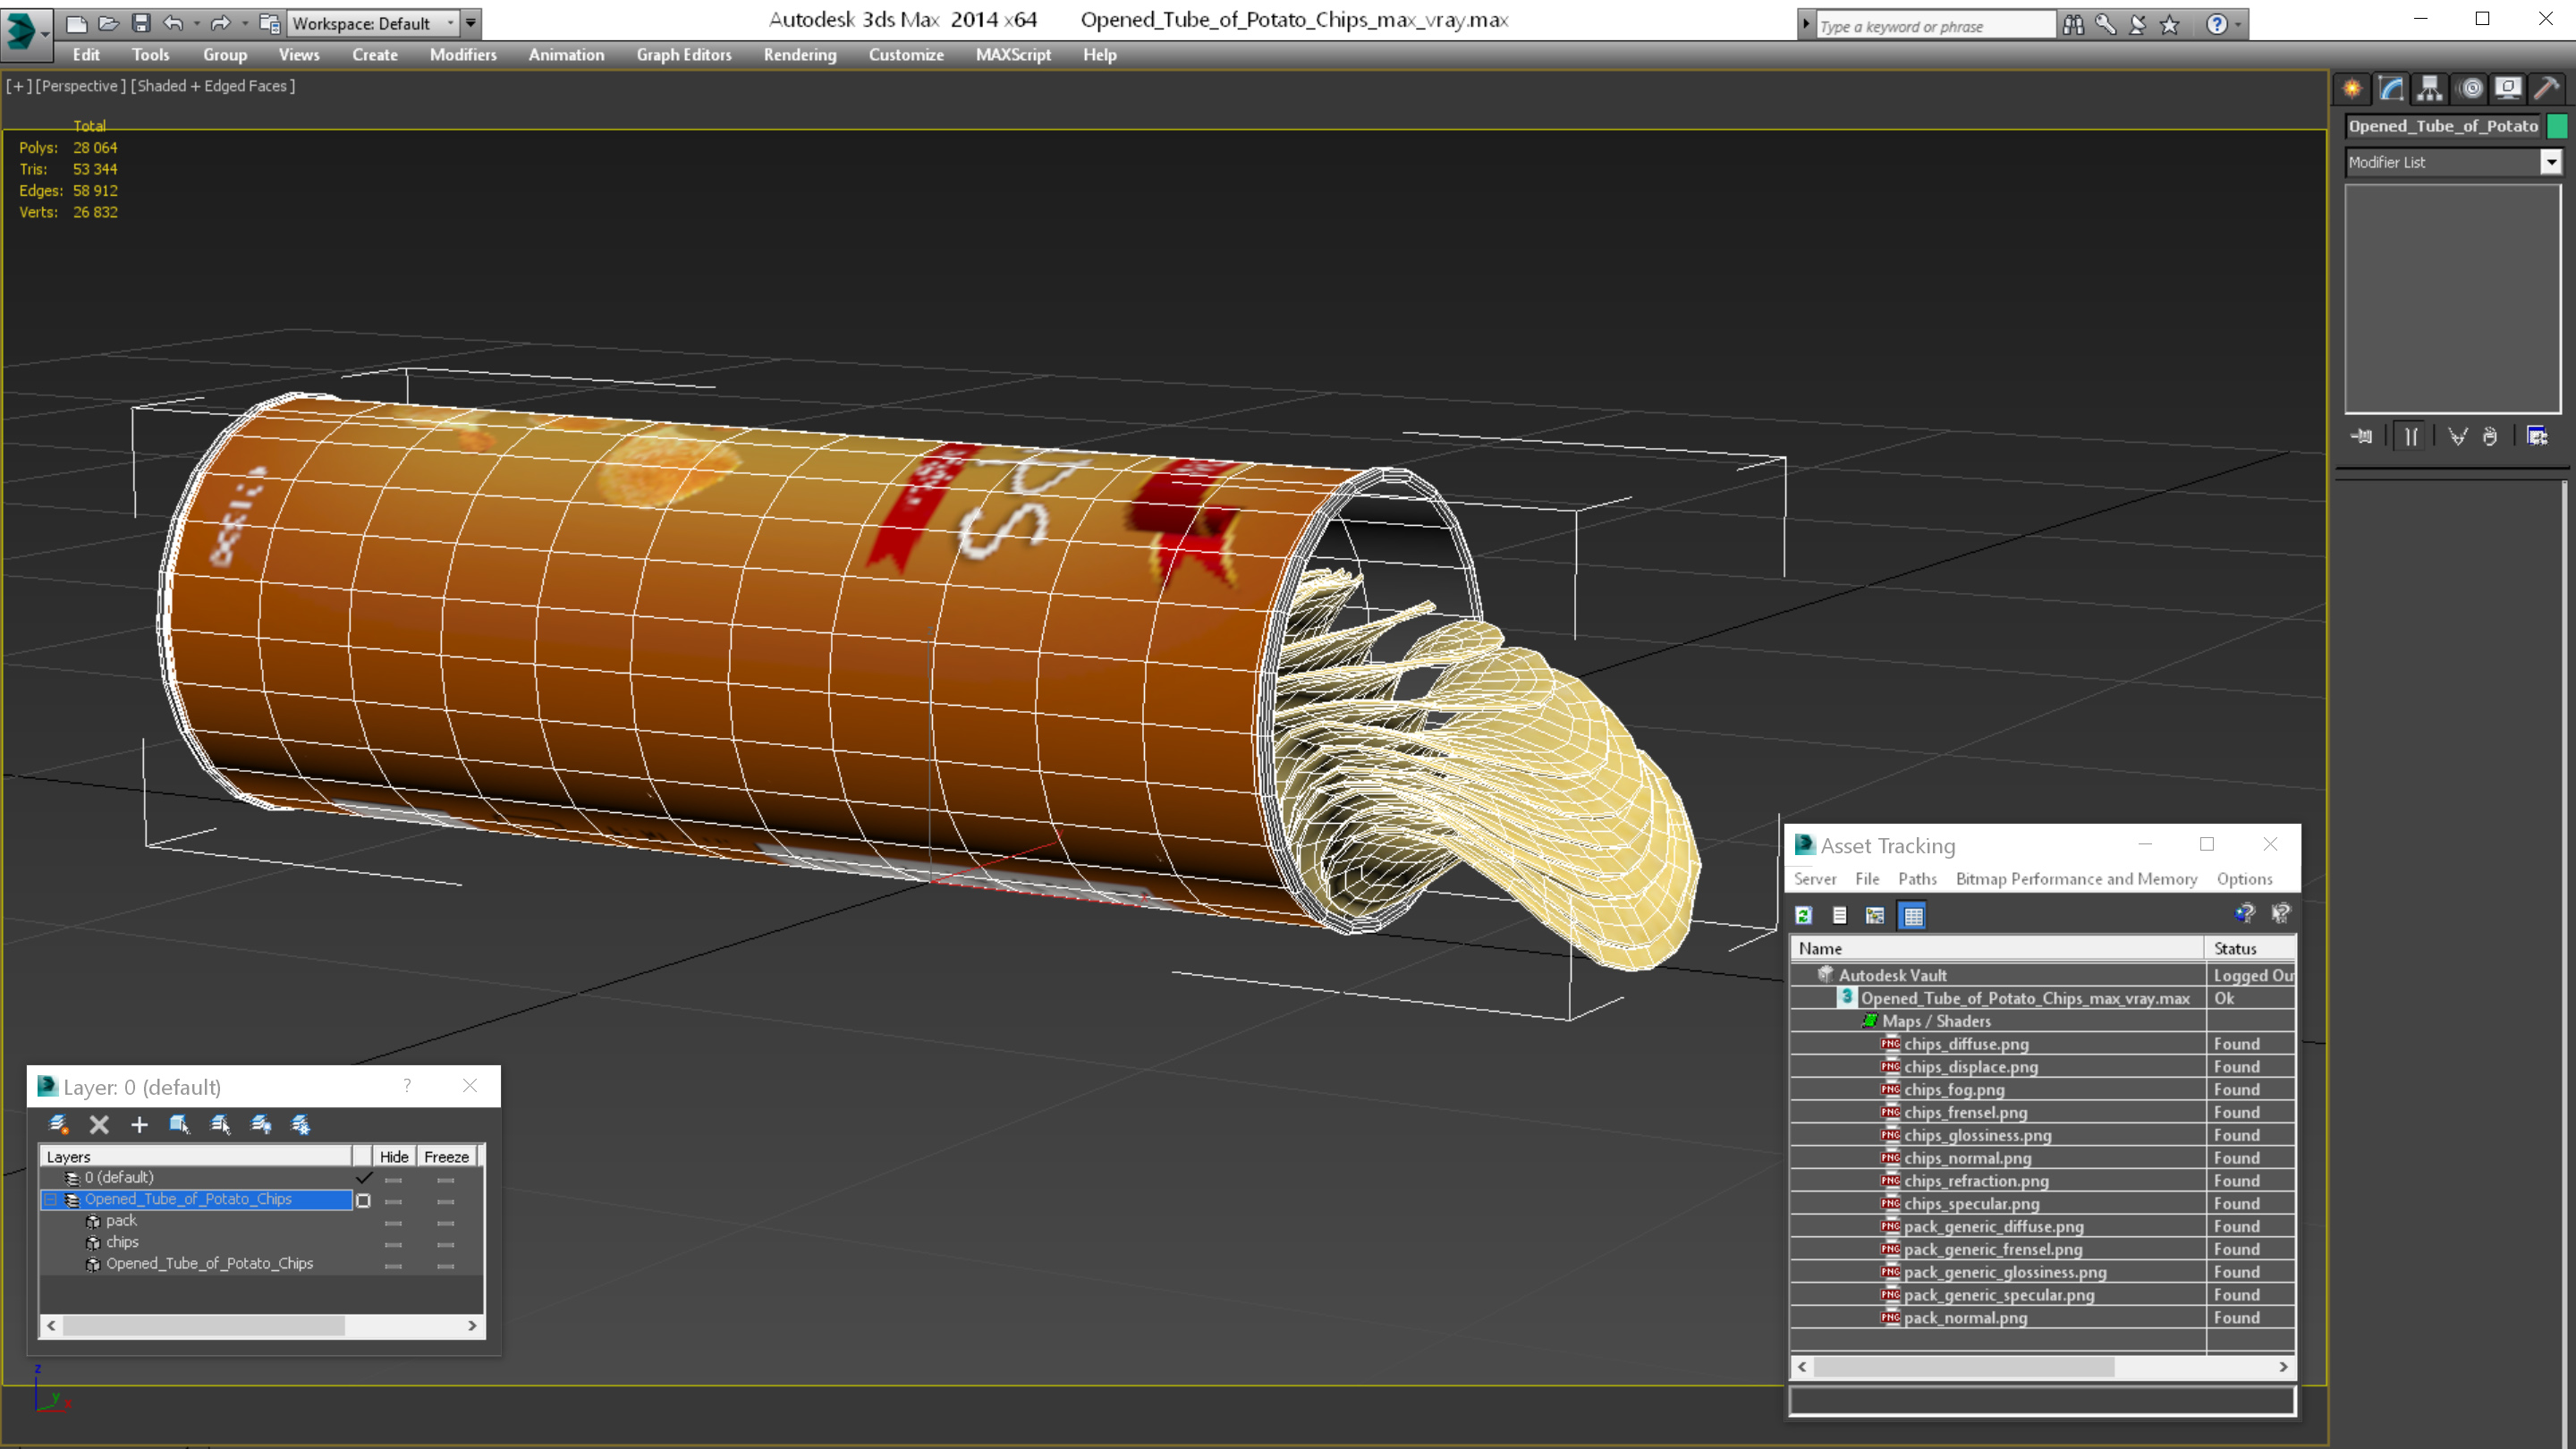Open the Display command panel tab
Viewport: 2576px width, 1449px height.
pyautogui.click(x=2508, y=88)
